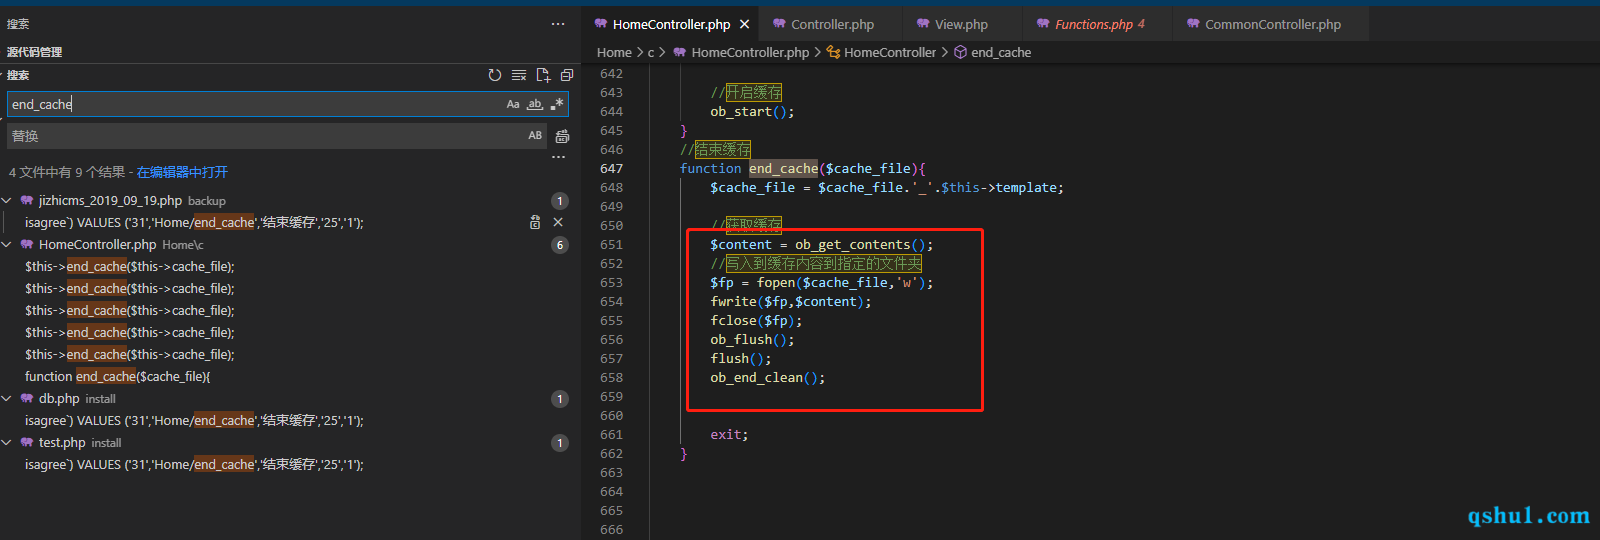Open new search editor icon

[543, 75]
